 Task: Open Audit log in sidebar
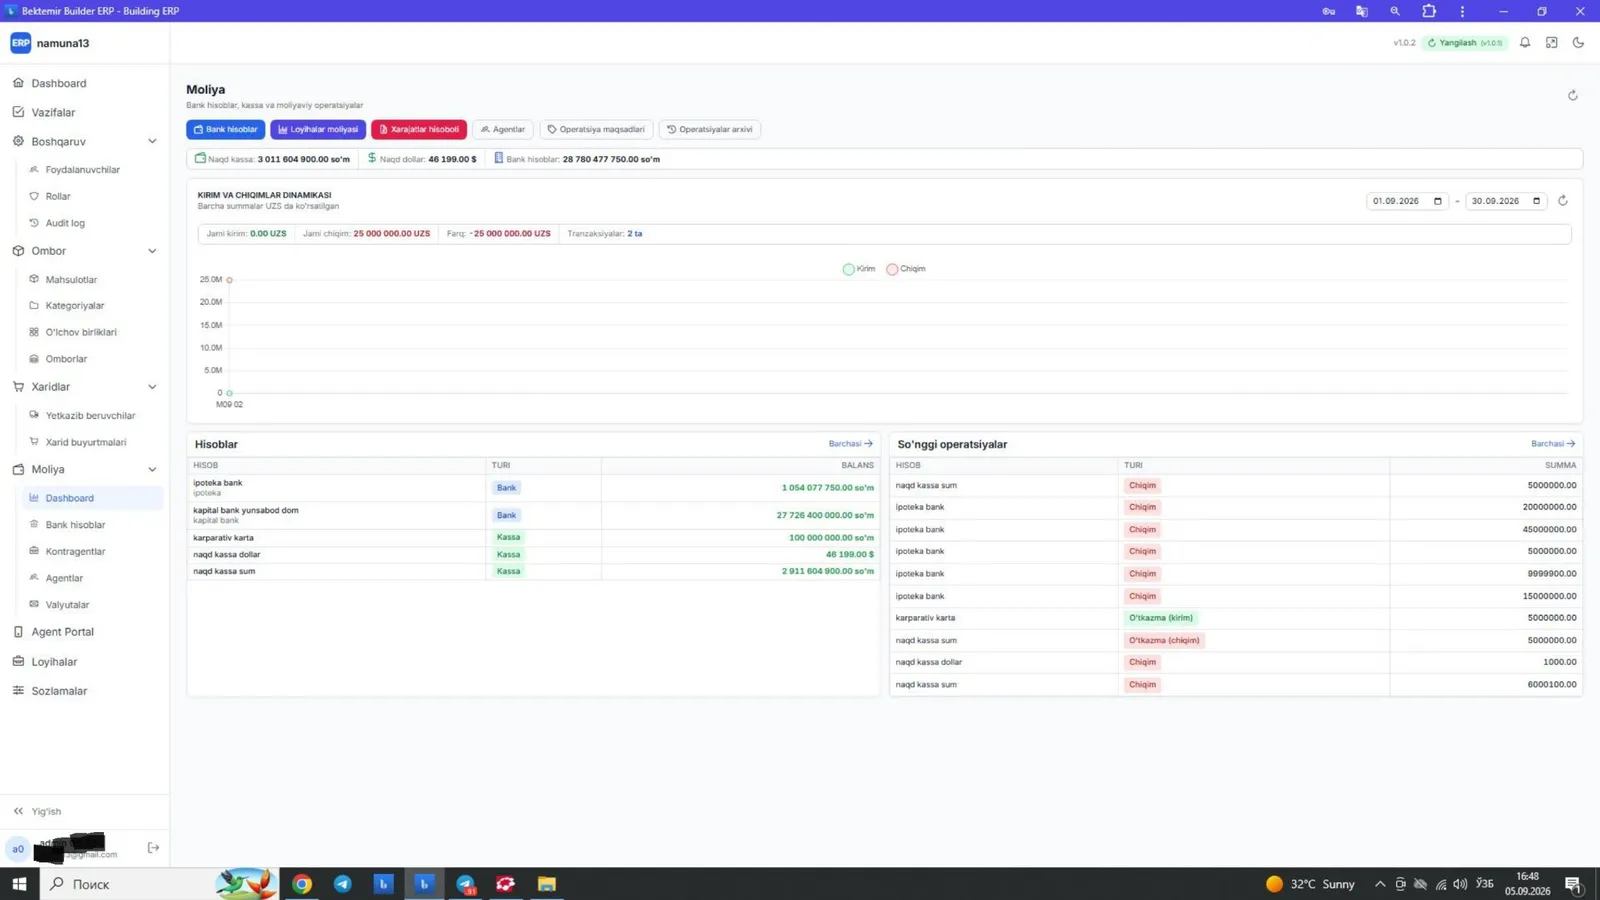[x=65, y=223]
